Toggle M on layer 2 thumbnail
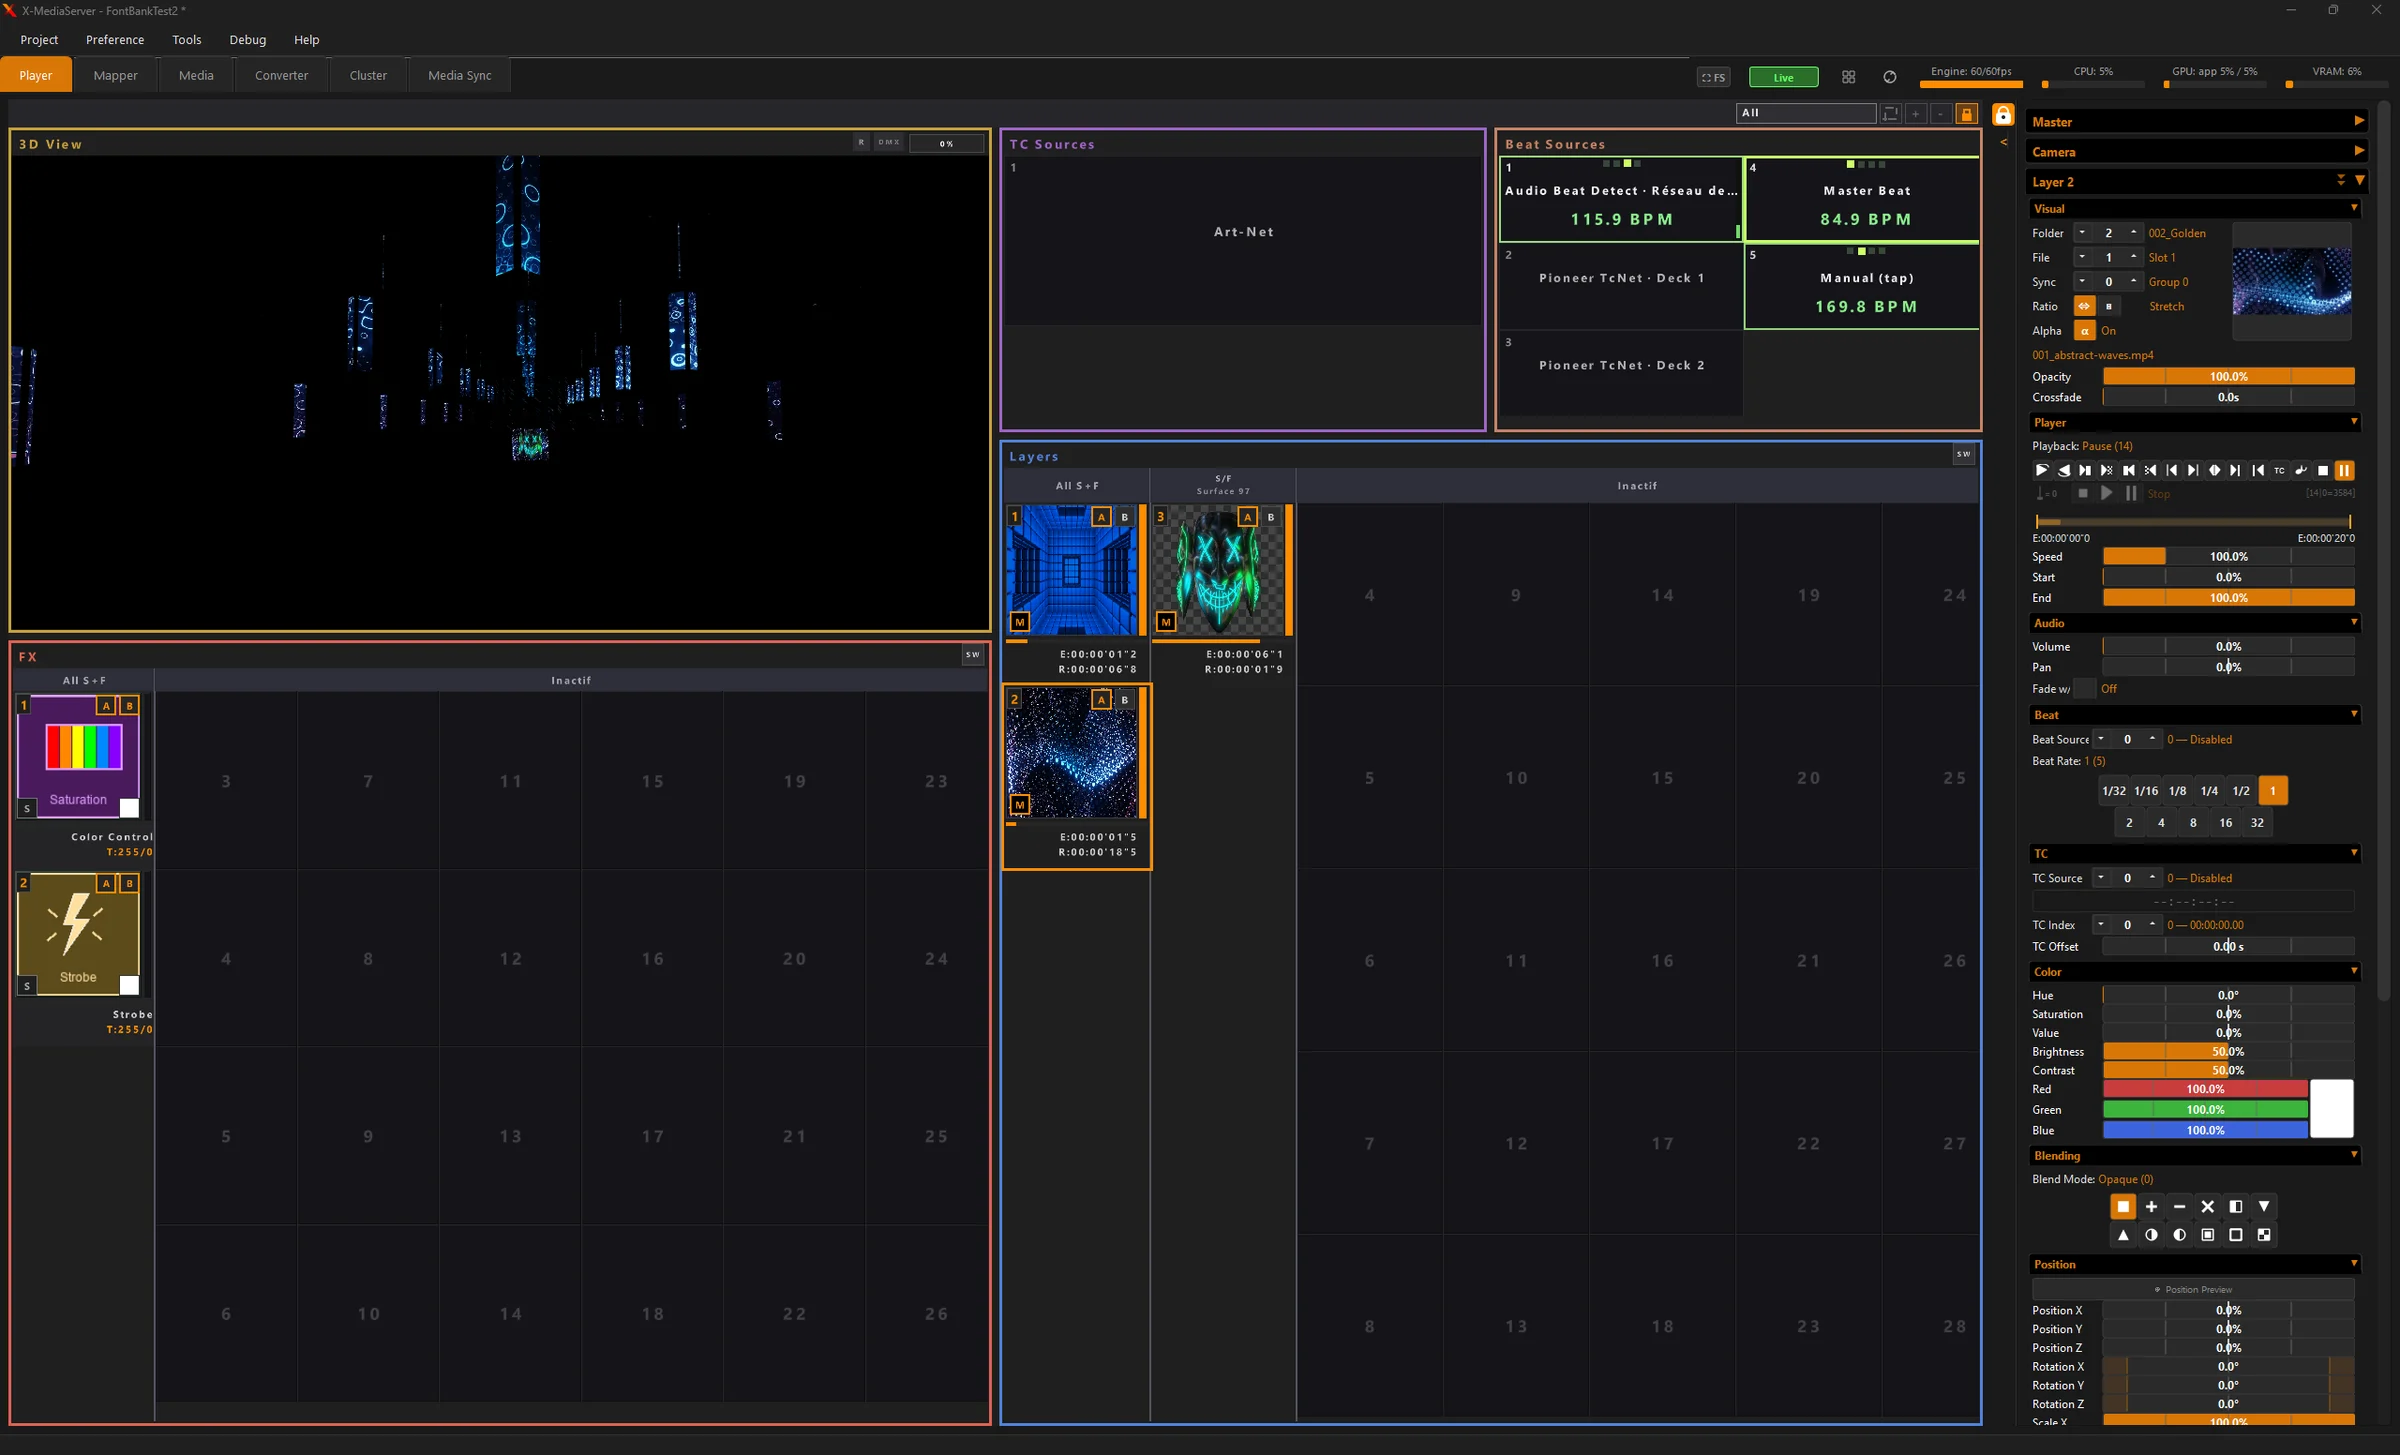 1019,804
